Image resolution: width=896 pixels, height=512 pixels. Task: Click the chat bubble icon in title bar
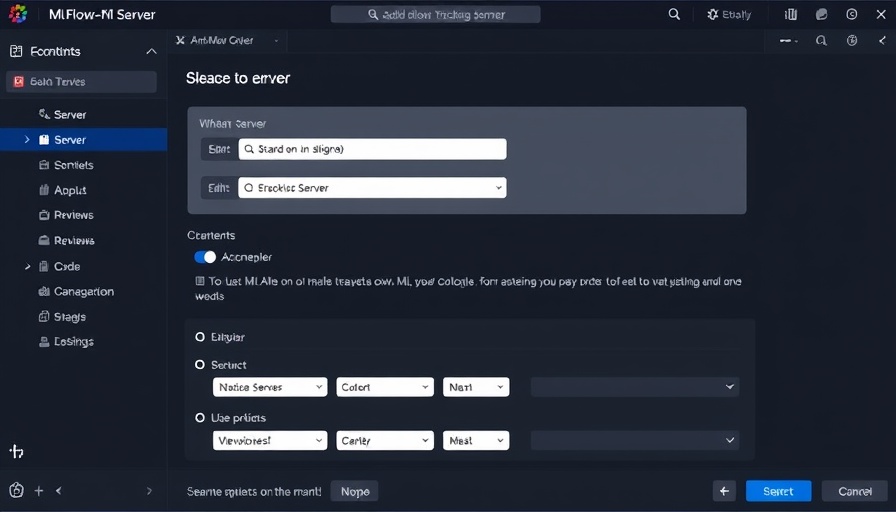[822, 14]
